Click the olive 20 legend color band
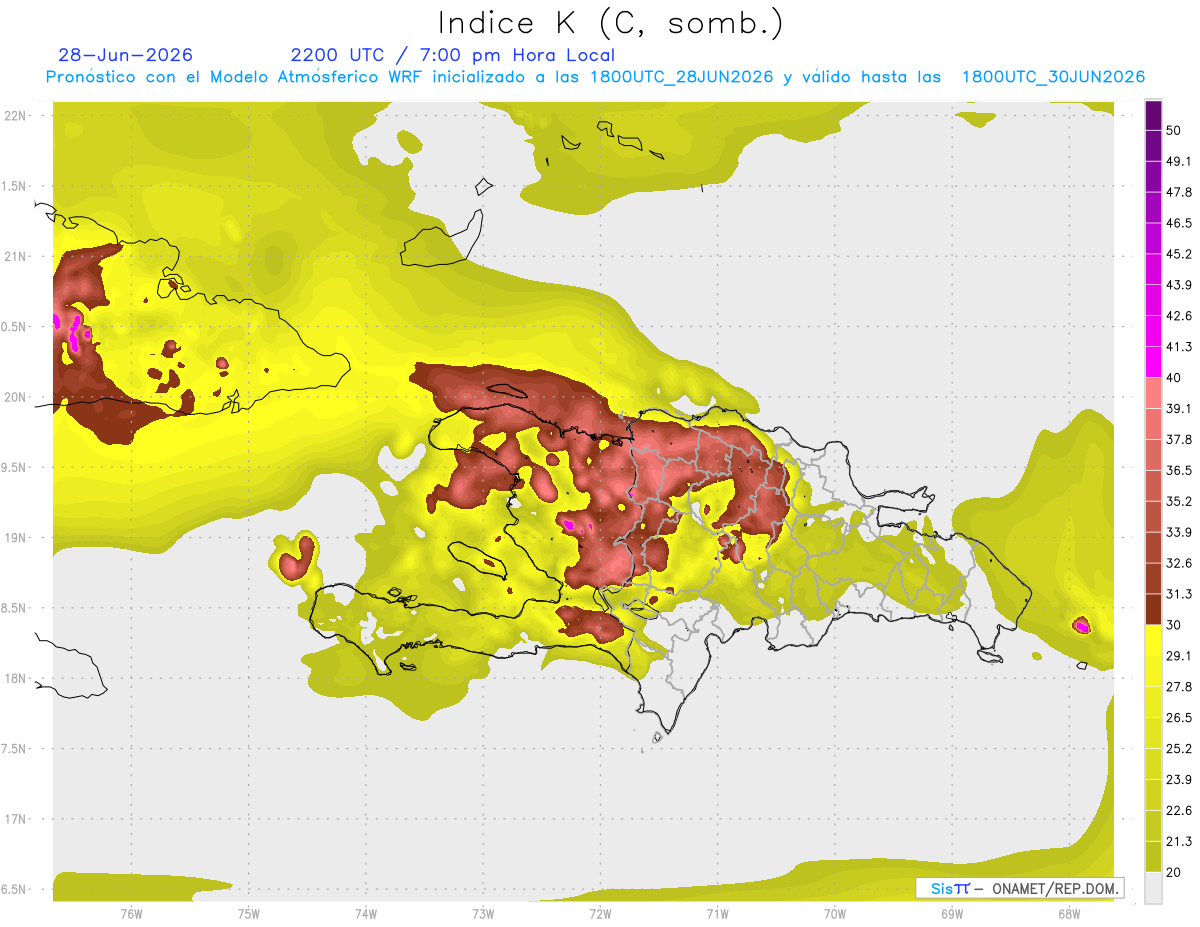This screenshot has height=927, width=1200. pos(1153,856)
